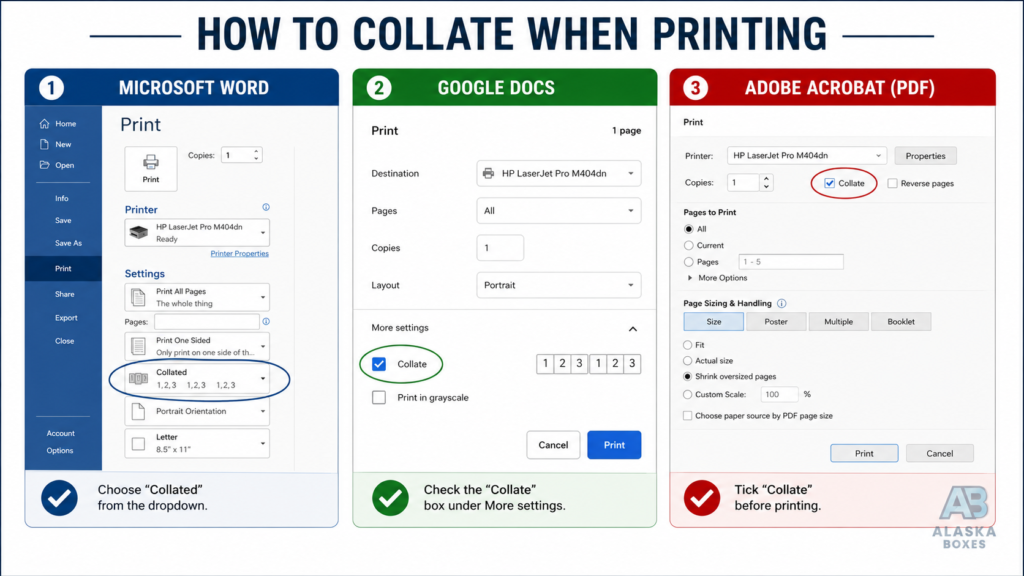Click Save in Word sidebar
Image resolution: width=1024 pixels, height=576 pixels.
(63, 221)
